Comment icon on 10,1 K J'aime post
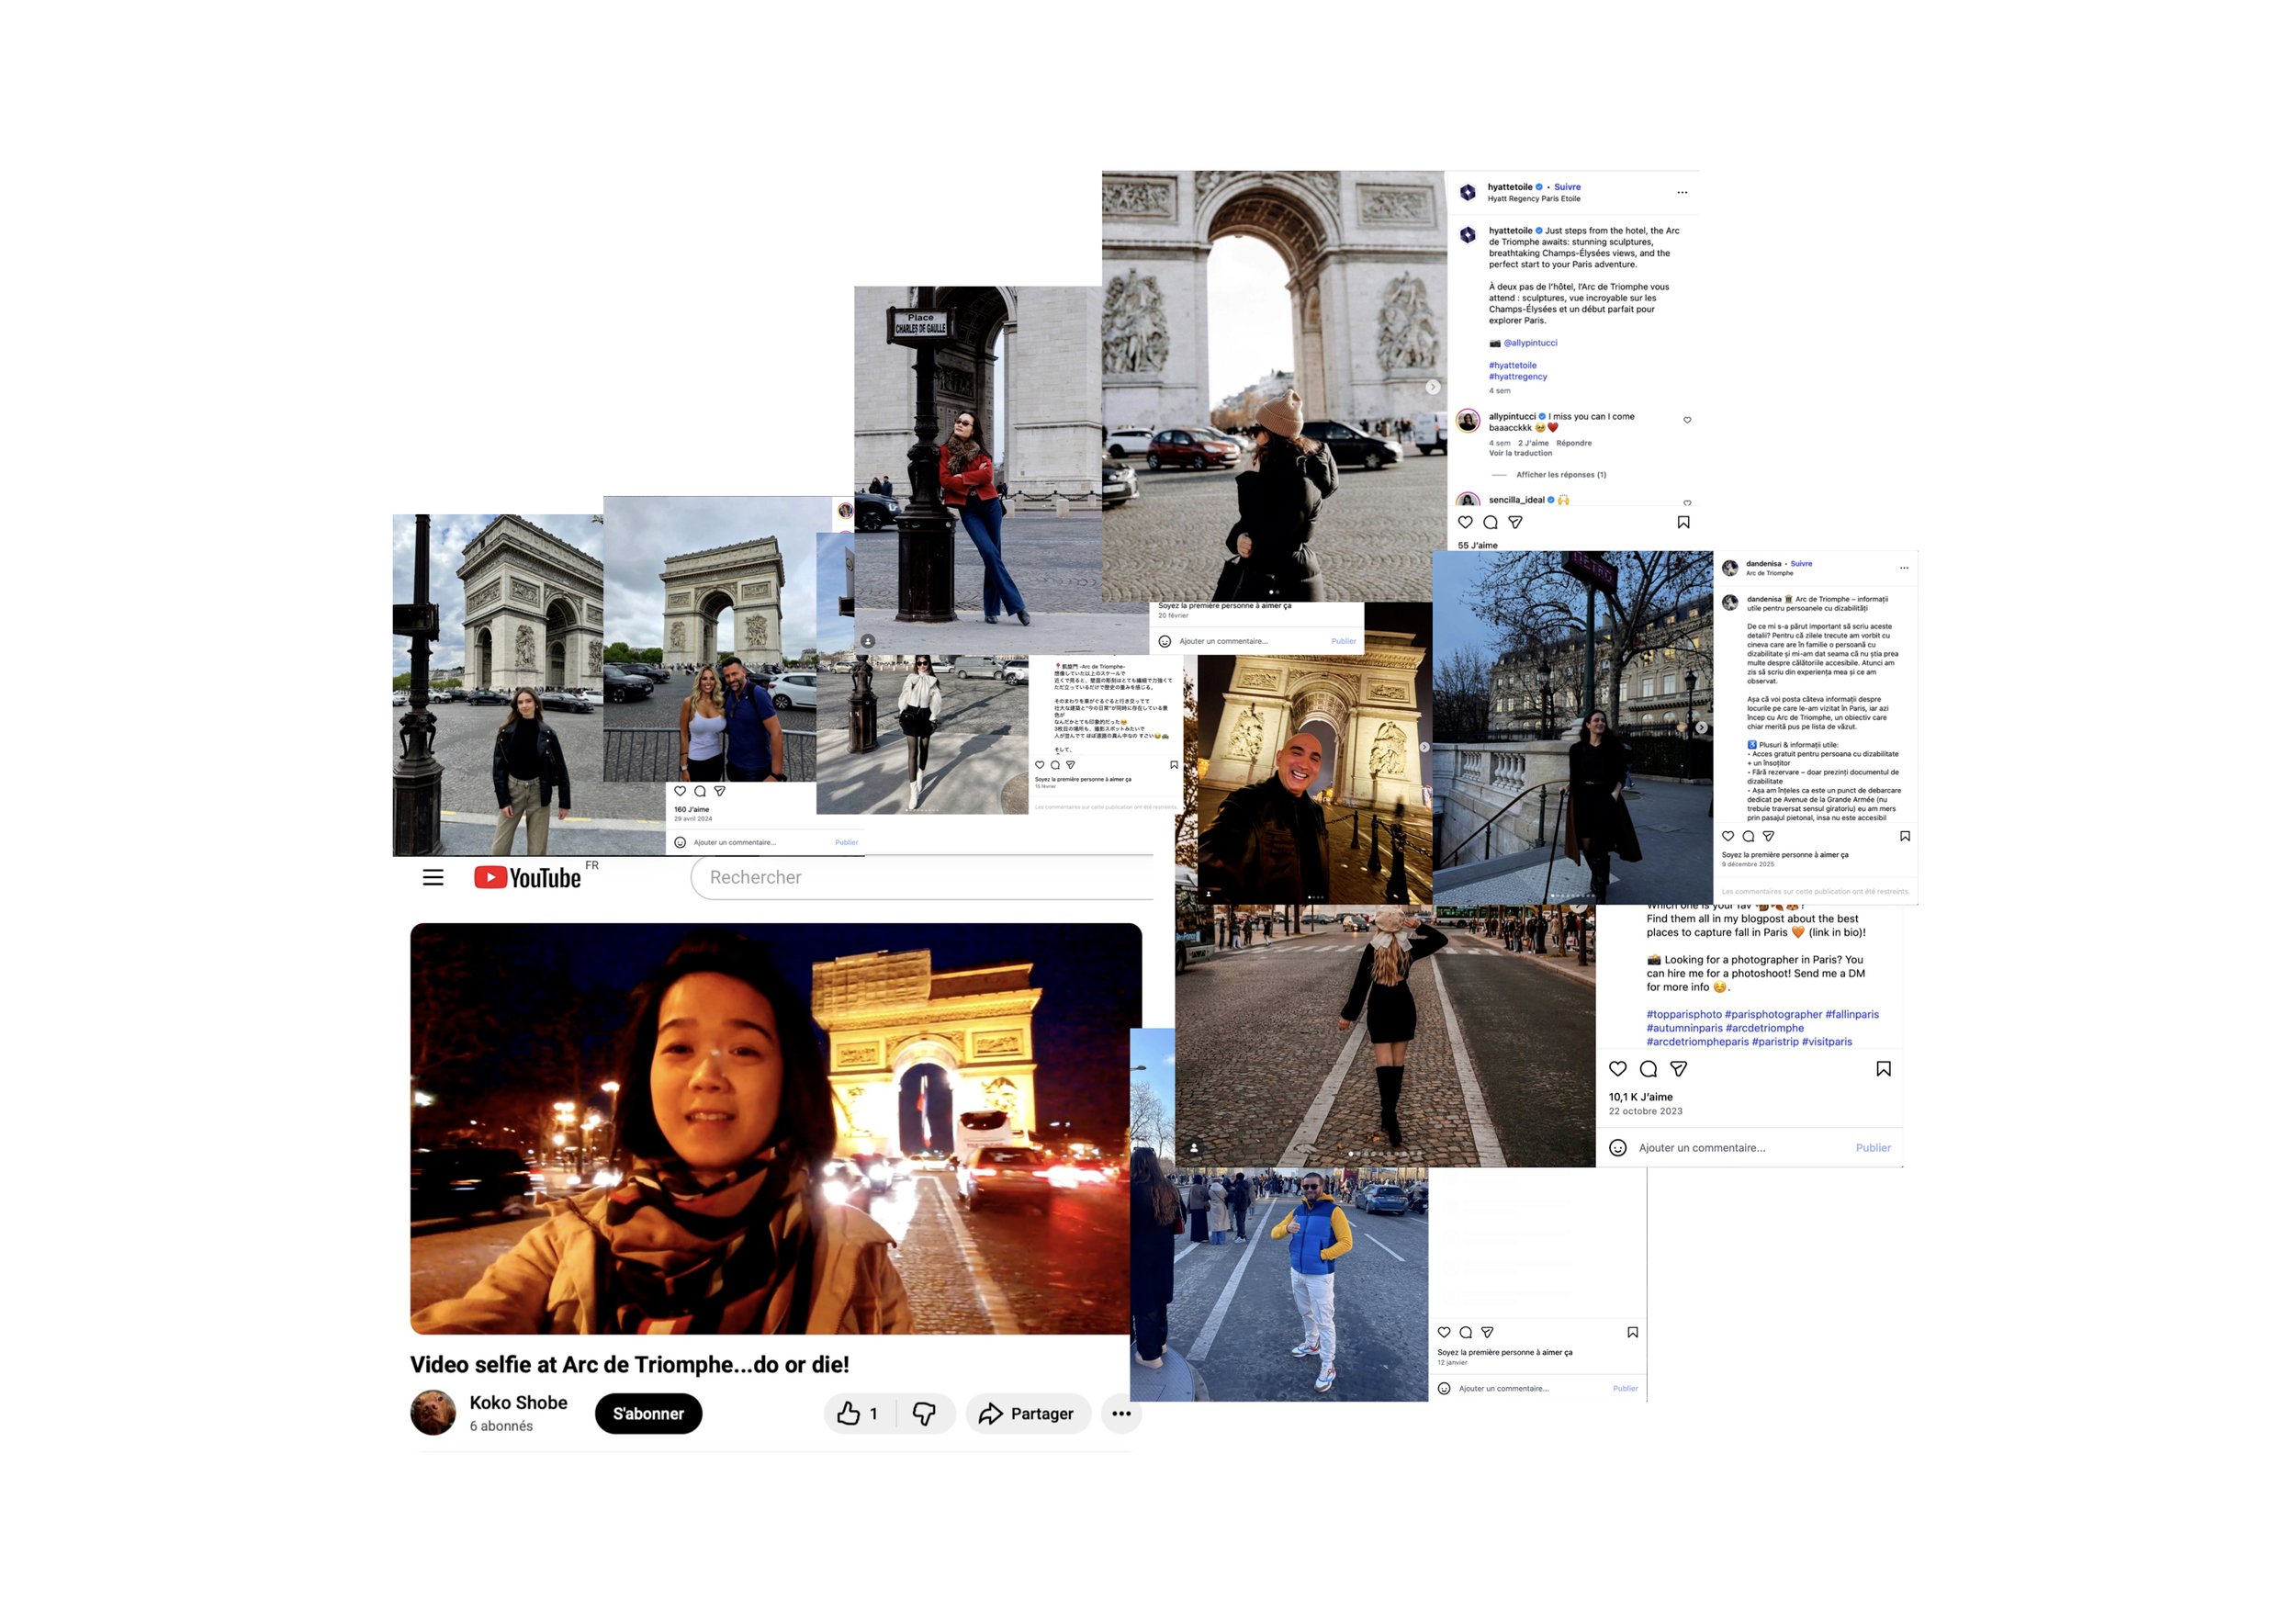The height and width of the screenshot is (1623, 2296). point(1648,1069)
